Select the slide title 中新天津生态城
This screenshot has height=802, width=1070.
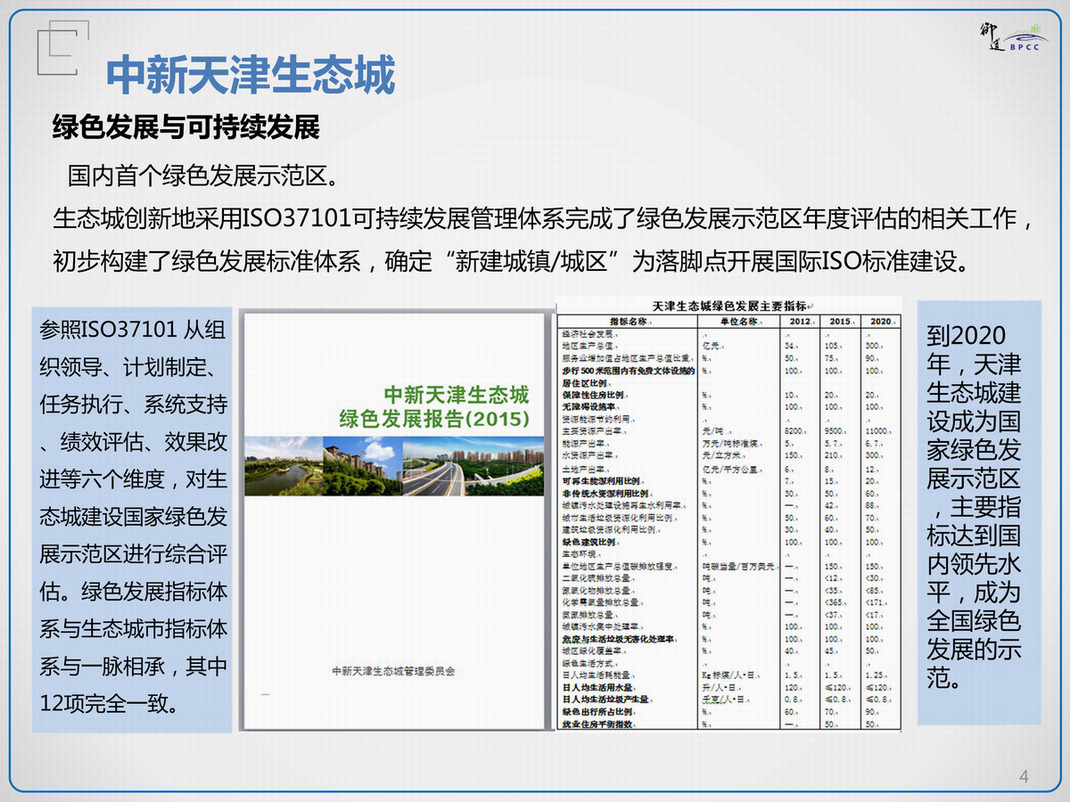pyautogui.click(x=250, y=74)
